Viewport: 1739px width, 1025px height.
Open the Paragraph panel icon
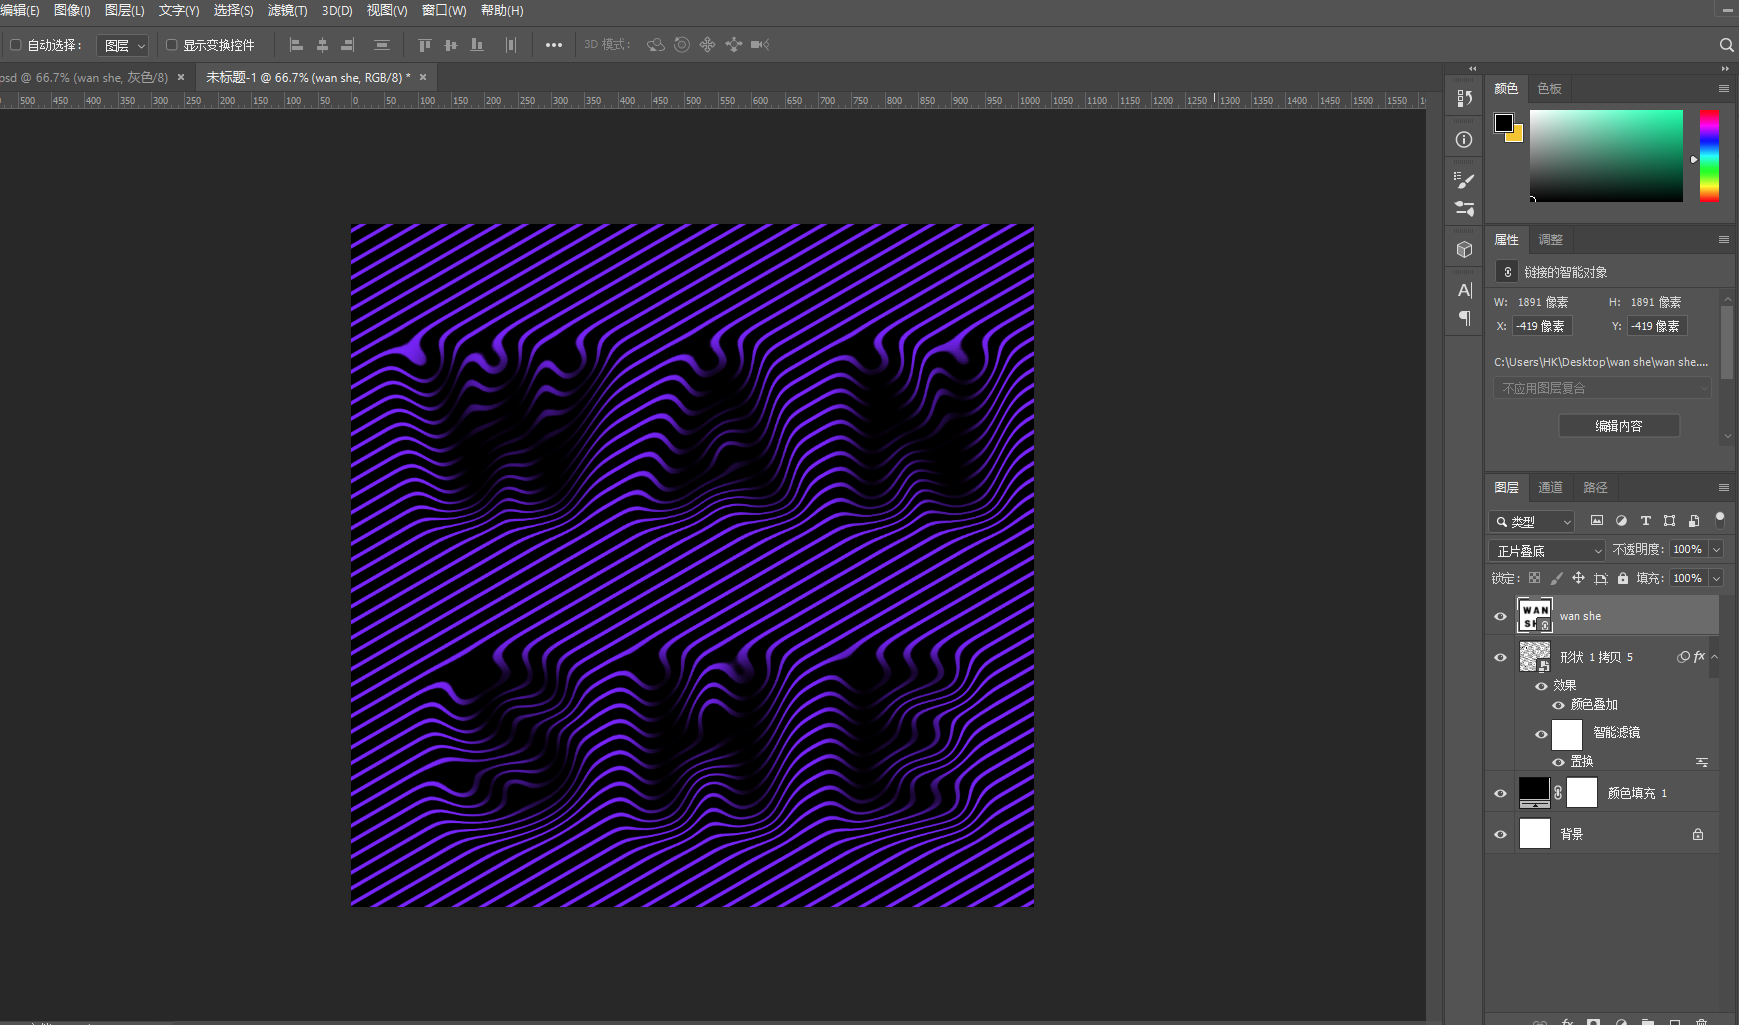[1465, 318]
